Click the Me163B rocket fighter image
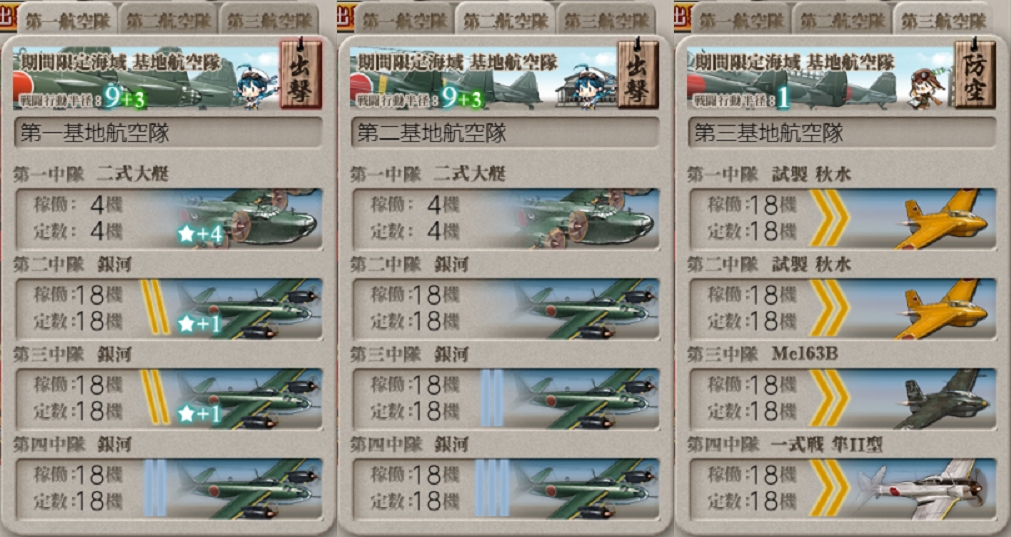1011x537 pixels. [x=943, y=398]
